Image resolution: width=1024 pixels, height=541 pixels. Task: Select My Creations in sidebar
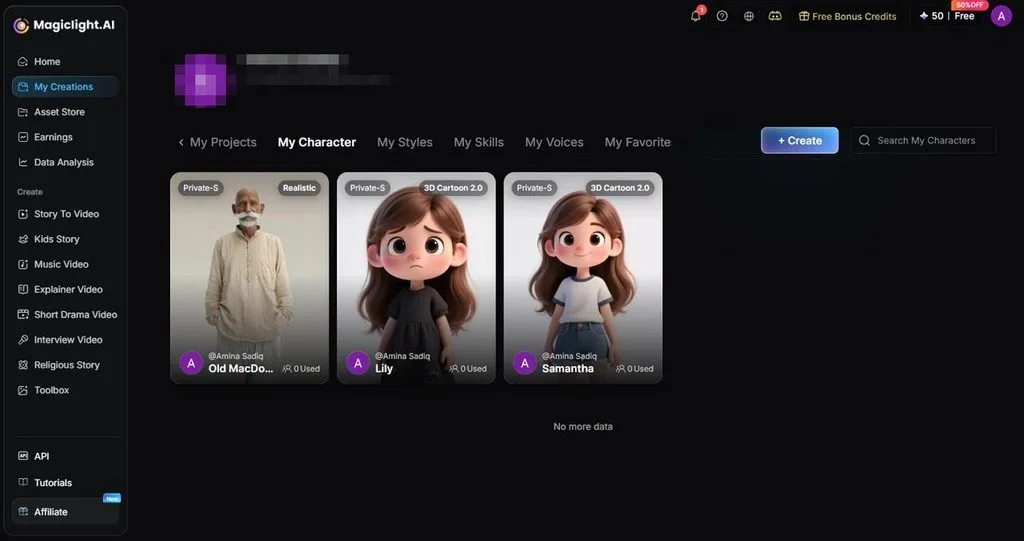[x=64, y=86]
